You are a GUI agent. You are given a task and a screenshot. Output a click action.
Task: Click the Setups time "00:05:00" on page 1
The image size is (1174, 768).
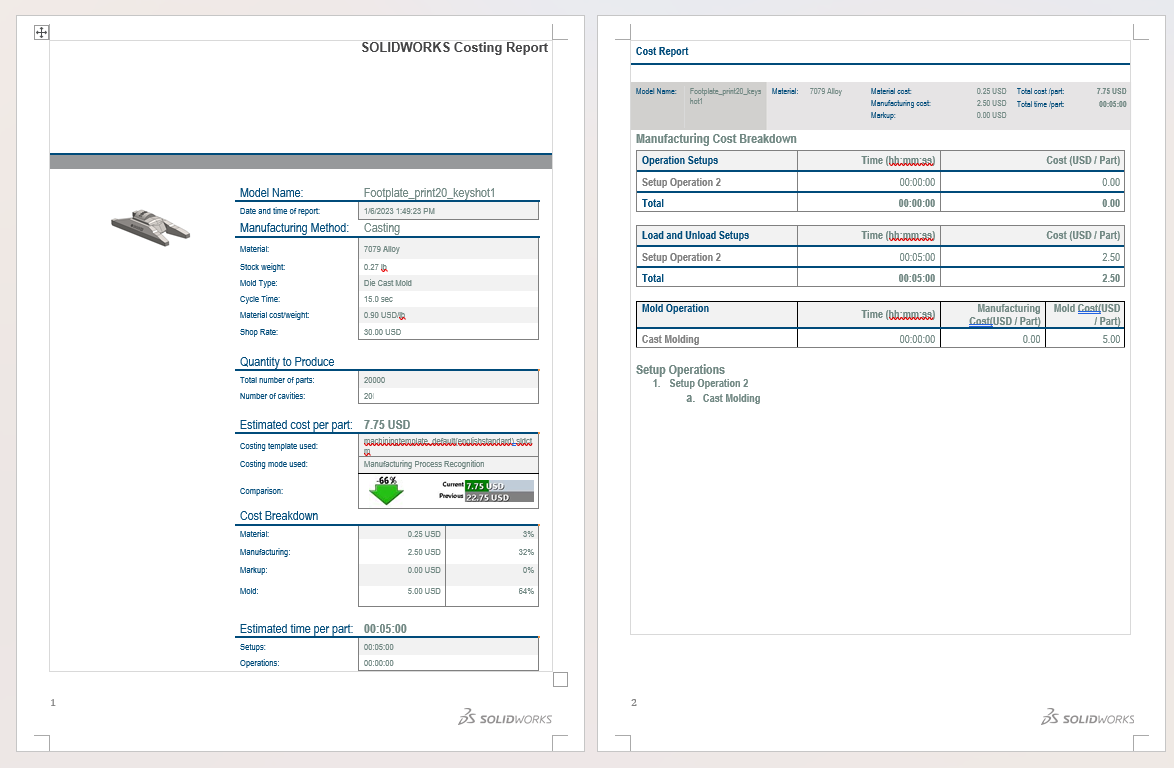[x=379, y=647]
